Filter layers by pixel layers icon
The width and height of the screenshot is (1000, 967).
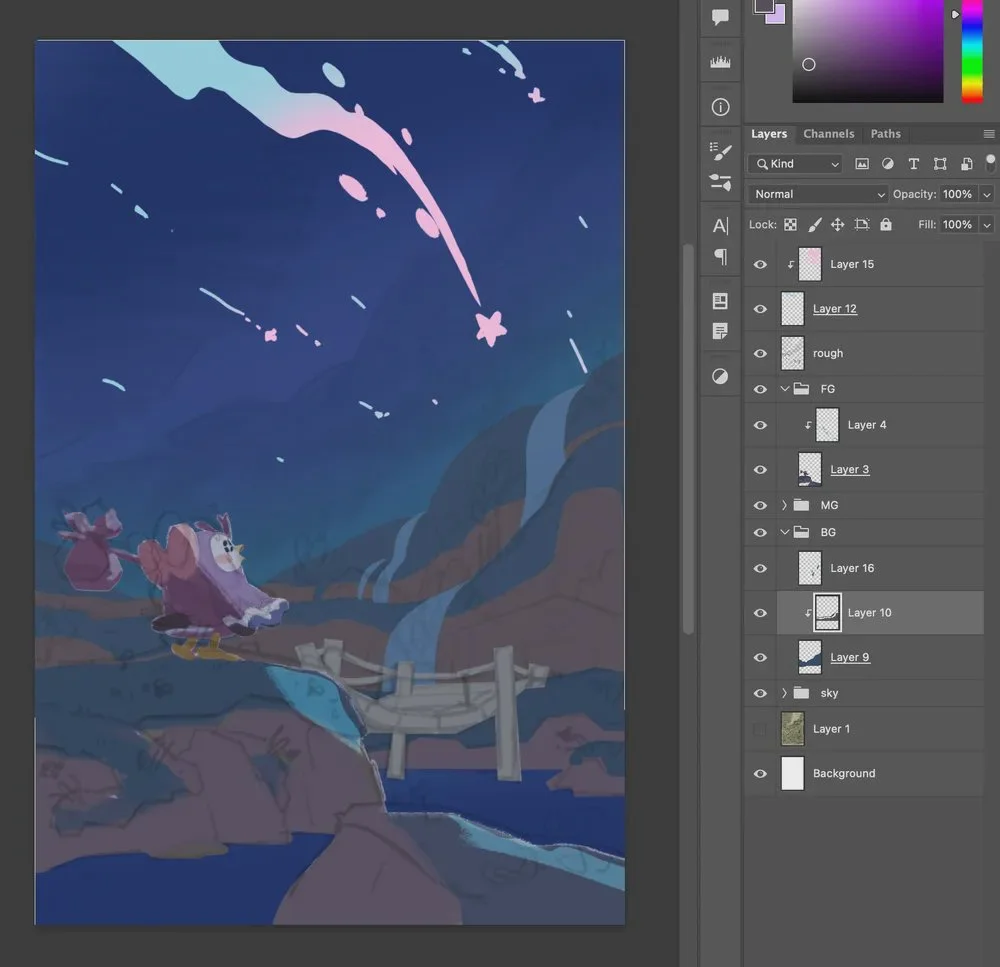click(862, 164)
